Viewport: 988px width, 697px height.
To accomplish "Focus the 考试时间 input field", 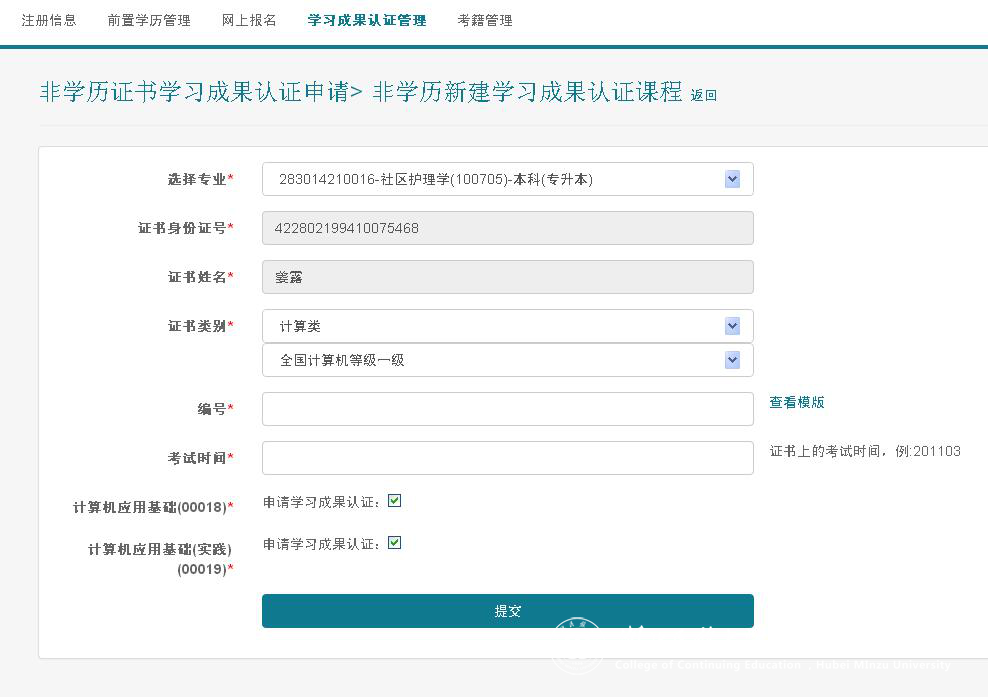I will tap(507, 457).
